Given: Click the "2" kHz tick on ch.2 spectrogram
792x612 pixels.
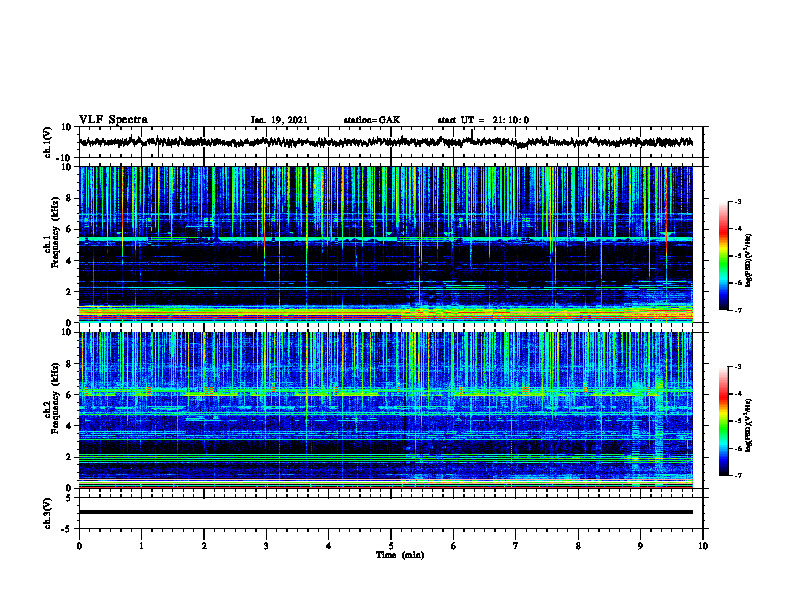Looking at the screenshot, I should pyautogui.click(x=70, y=457).
